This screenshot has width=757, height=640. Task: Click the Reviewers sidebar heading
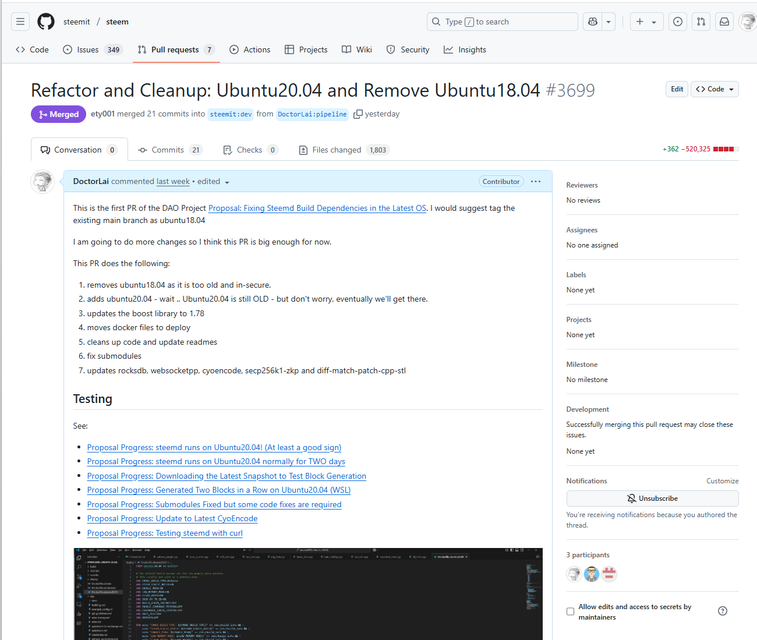point(582,185)
